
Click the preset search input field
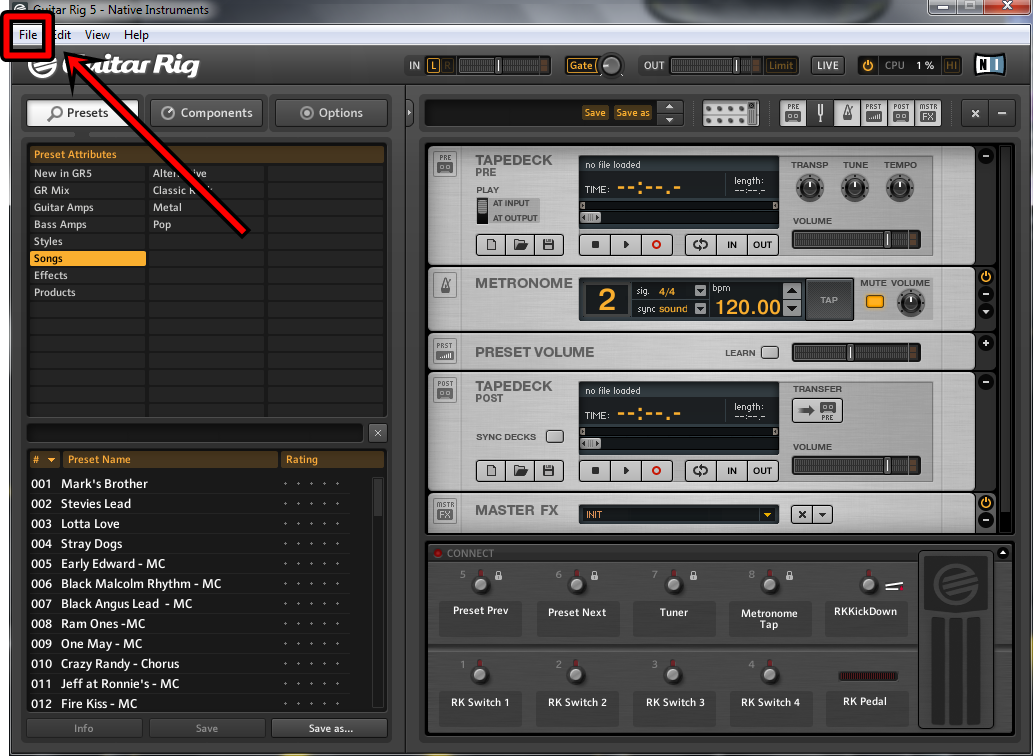pos(195,433)
